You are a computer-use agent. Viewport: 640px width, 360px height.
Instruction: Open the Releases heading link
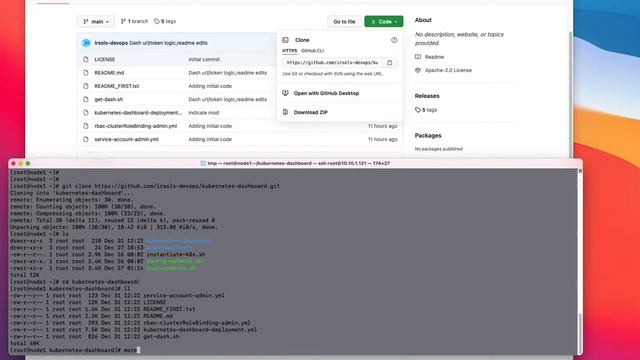point(427,96)
